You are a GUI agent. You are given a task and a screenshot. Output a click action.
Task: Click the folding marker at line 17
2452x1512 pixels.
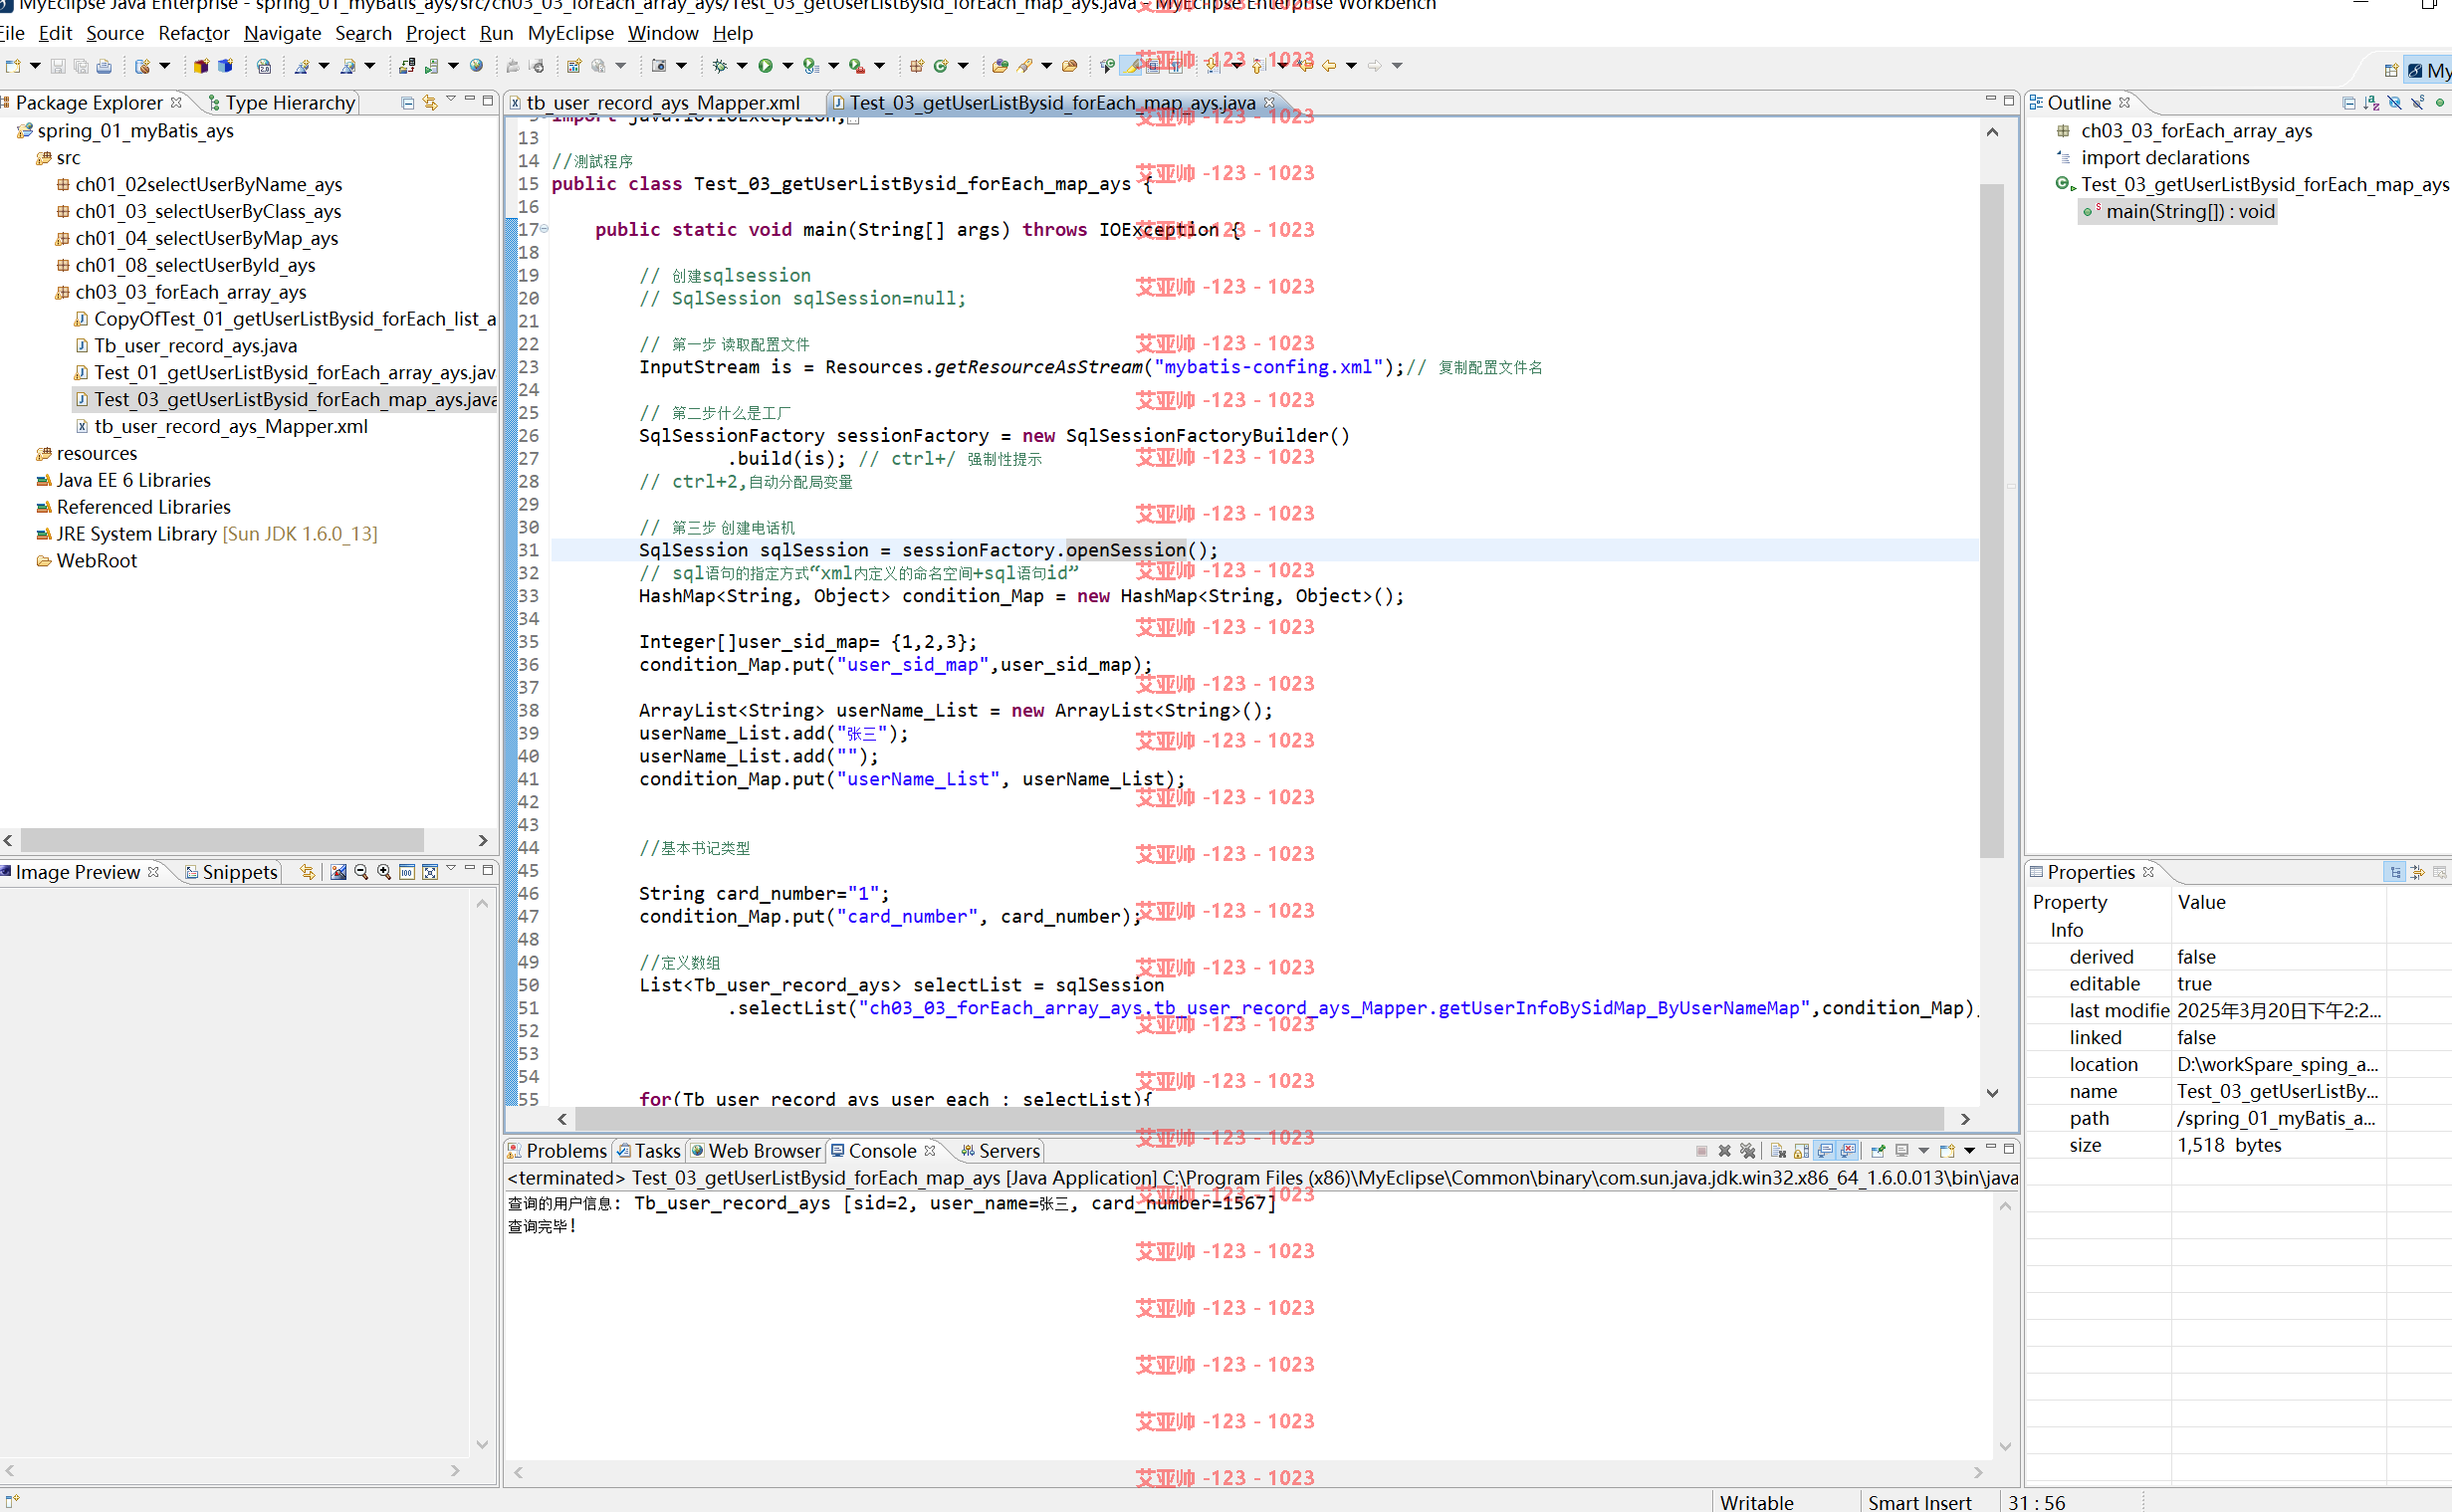(x=544, y=229)
